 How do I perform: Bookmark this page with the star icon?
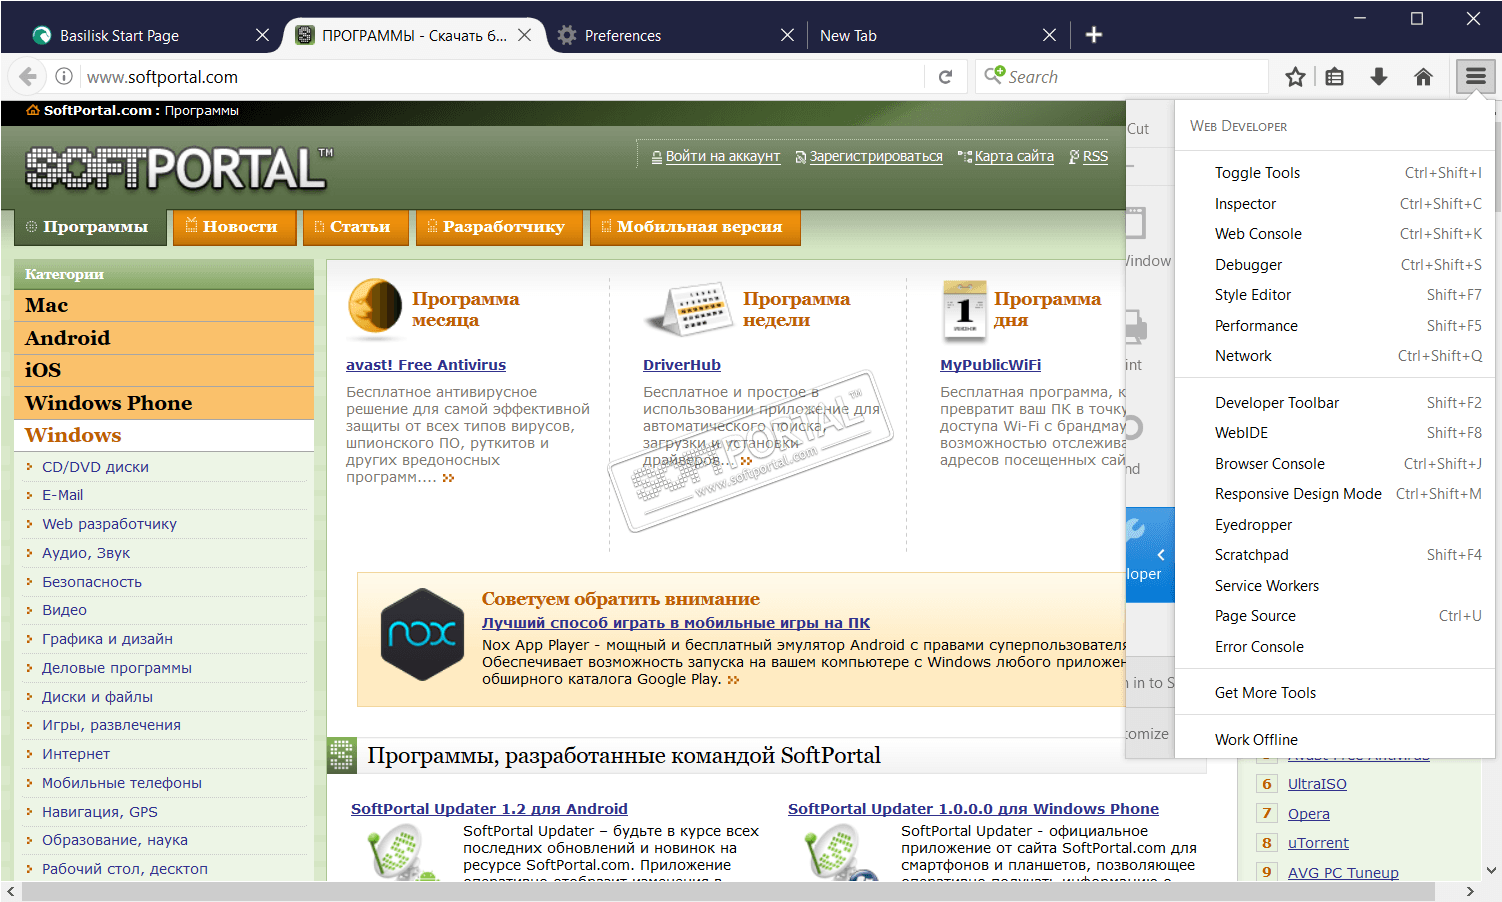(1295, 77)
